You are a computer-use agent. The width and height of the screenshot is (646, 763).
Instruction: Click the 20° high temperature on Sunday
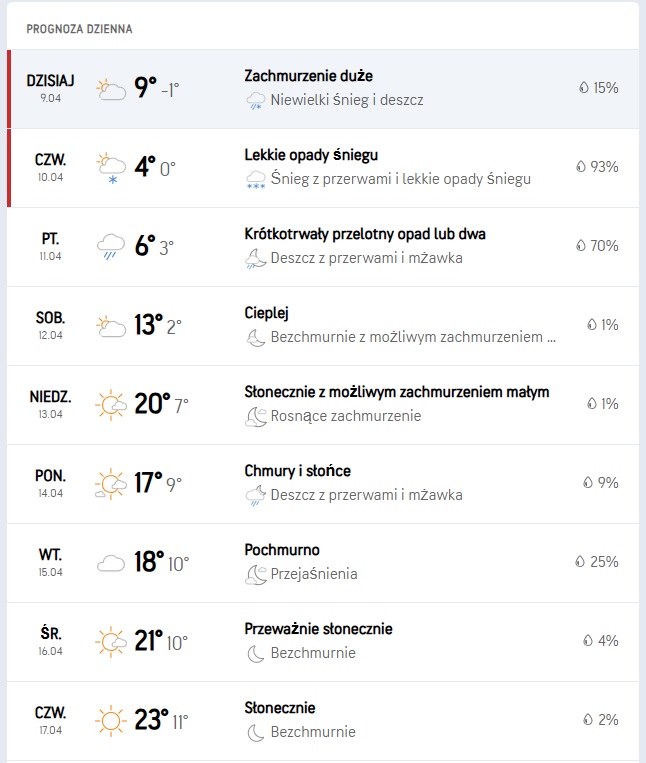pyautogui.click(x=152, y=404)
